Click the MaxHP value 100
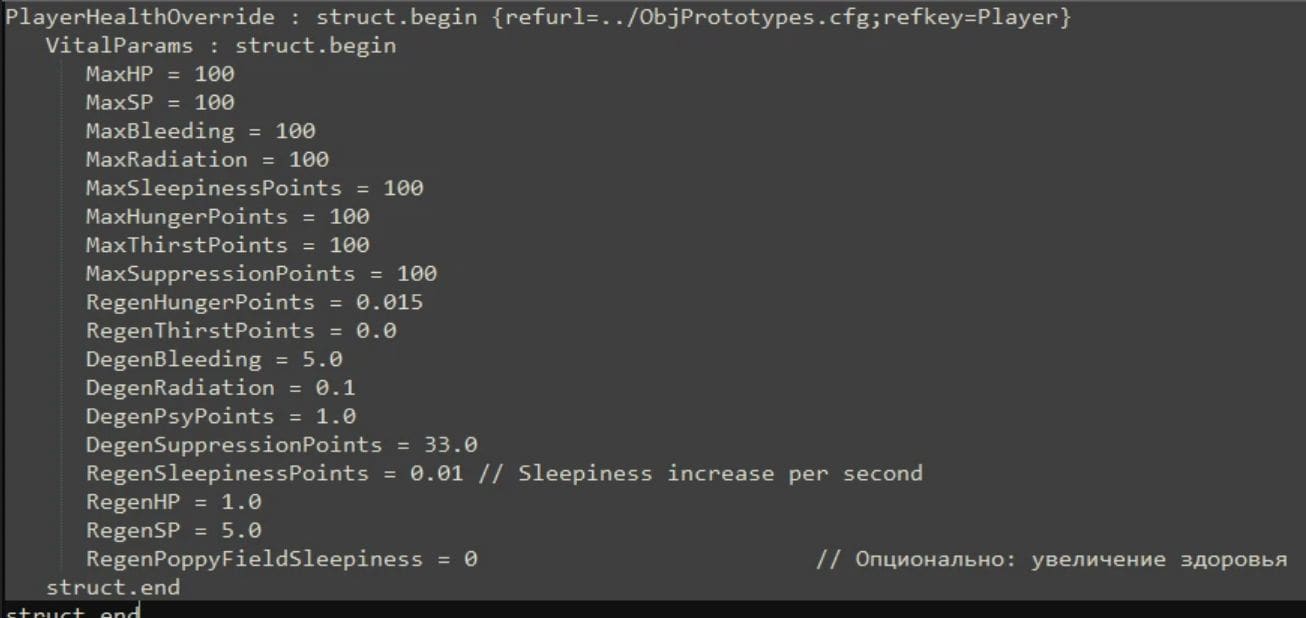Viewport: 1306px width, 618px height. [x=215, y=74]
